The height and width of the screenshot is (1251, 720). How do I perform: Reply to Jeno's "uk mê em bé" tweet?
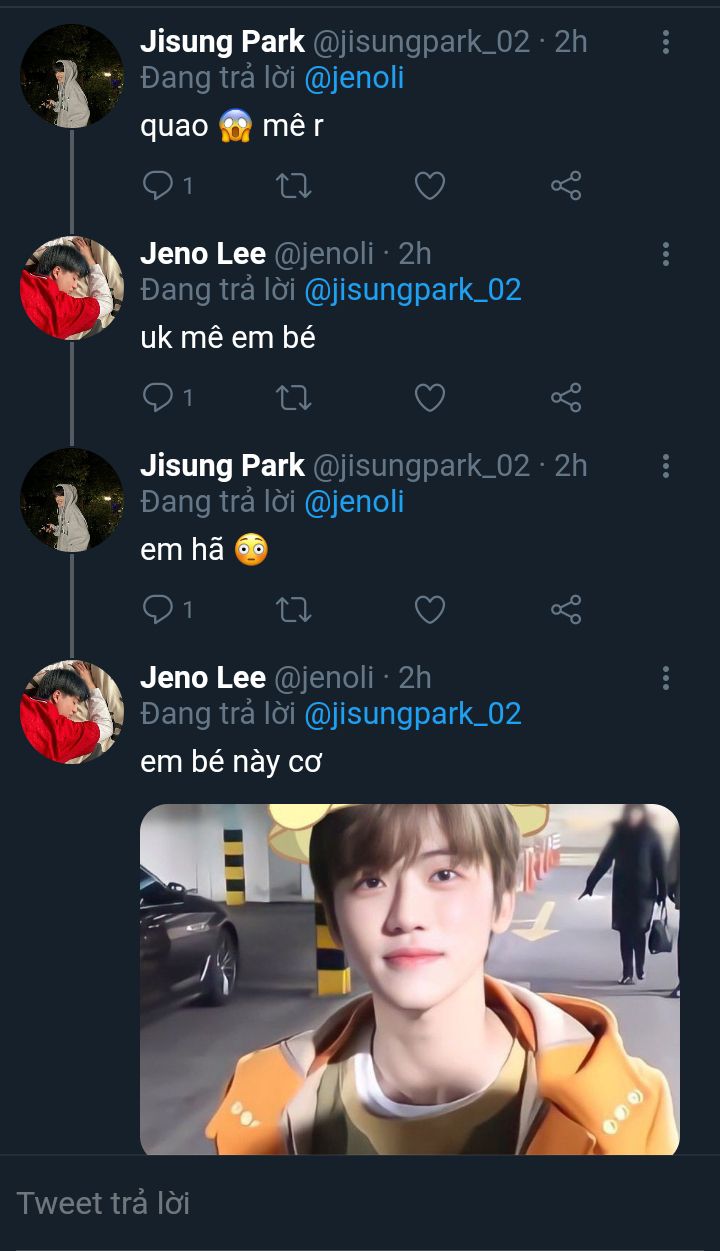(x=159, y=397)
